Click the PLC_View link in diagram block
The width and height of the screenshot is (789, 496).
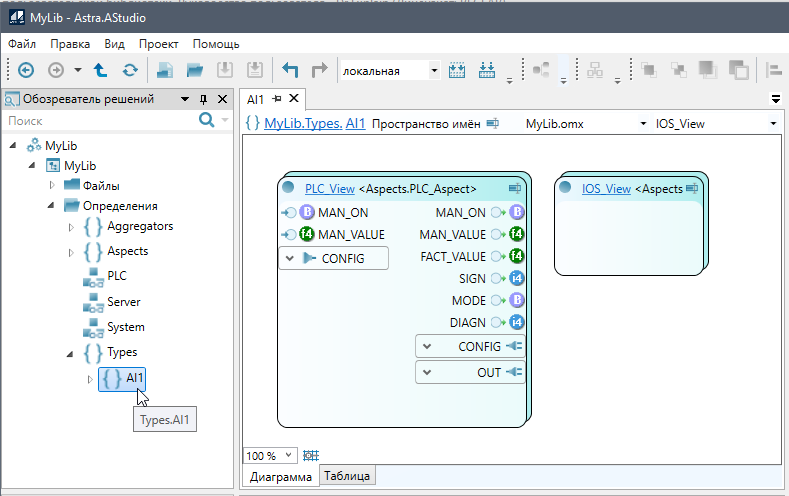coord(329,188)
